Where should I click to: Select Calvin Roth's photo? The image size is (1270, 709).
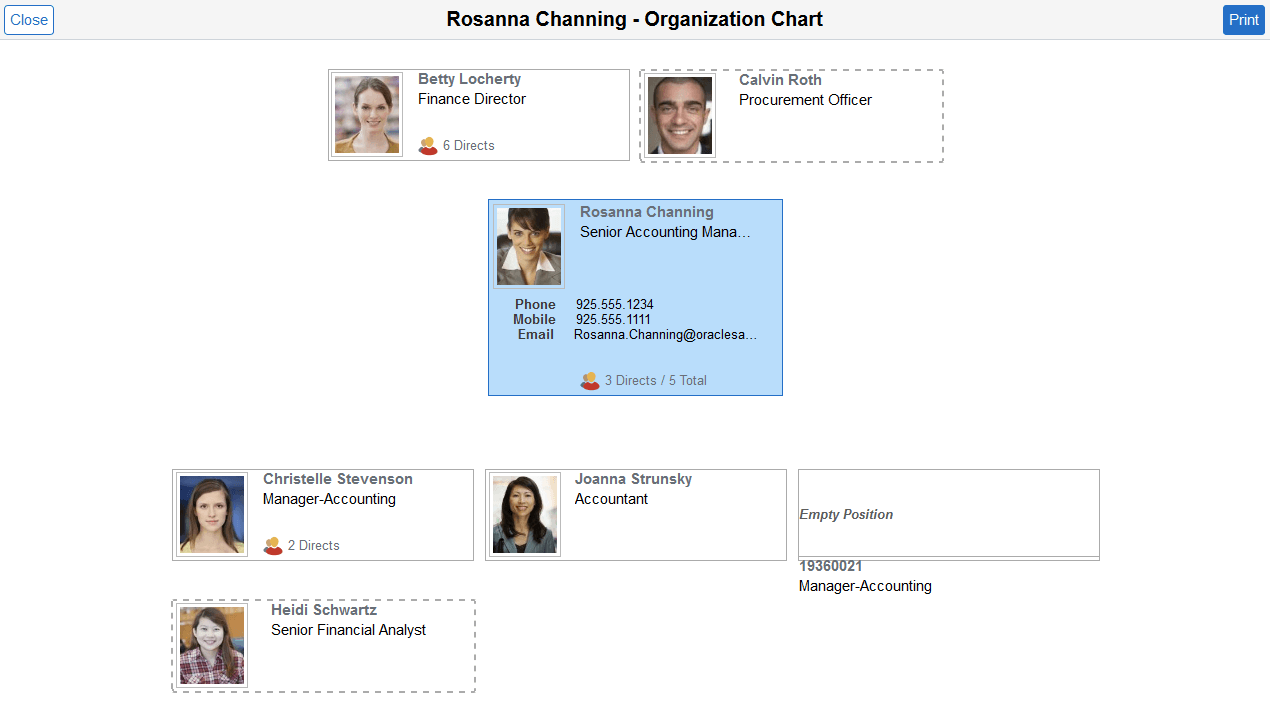[679, 115]
